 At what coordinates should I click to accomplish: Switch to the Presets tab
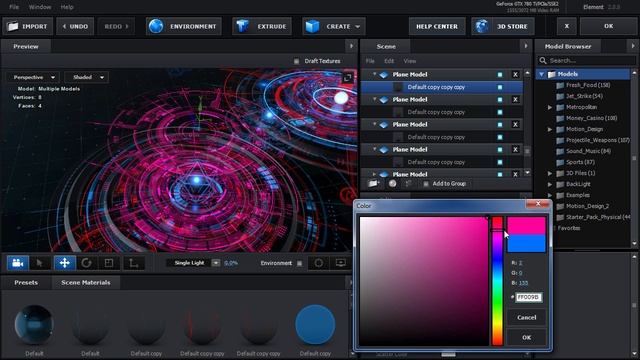point(26,282)
